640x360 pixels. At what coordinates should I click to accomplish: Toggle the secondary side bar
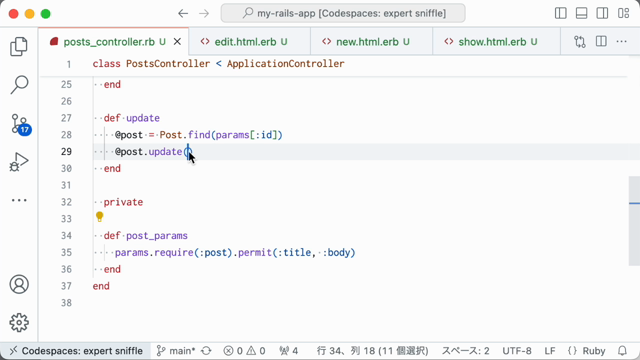pyautogui.click(x=602, y=13)
